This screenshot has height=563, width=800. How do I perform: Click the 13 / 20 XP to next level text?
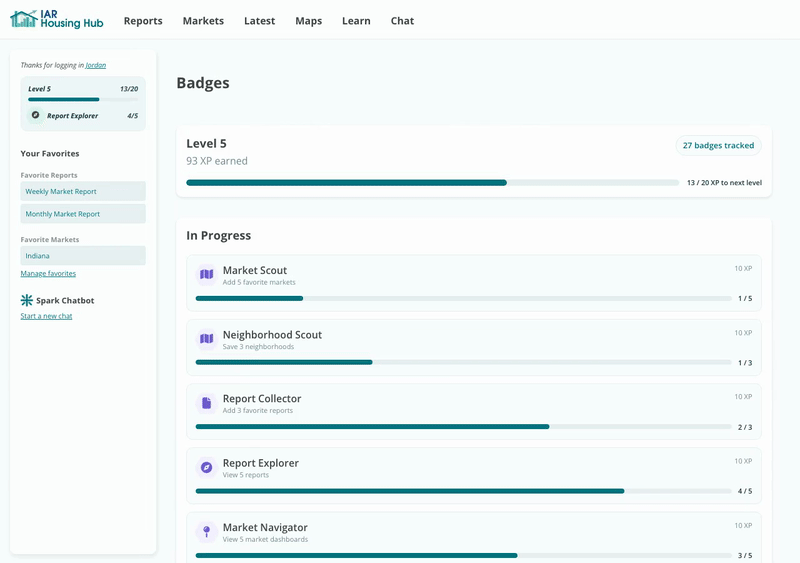click(724, 183)
